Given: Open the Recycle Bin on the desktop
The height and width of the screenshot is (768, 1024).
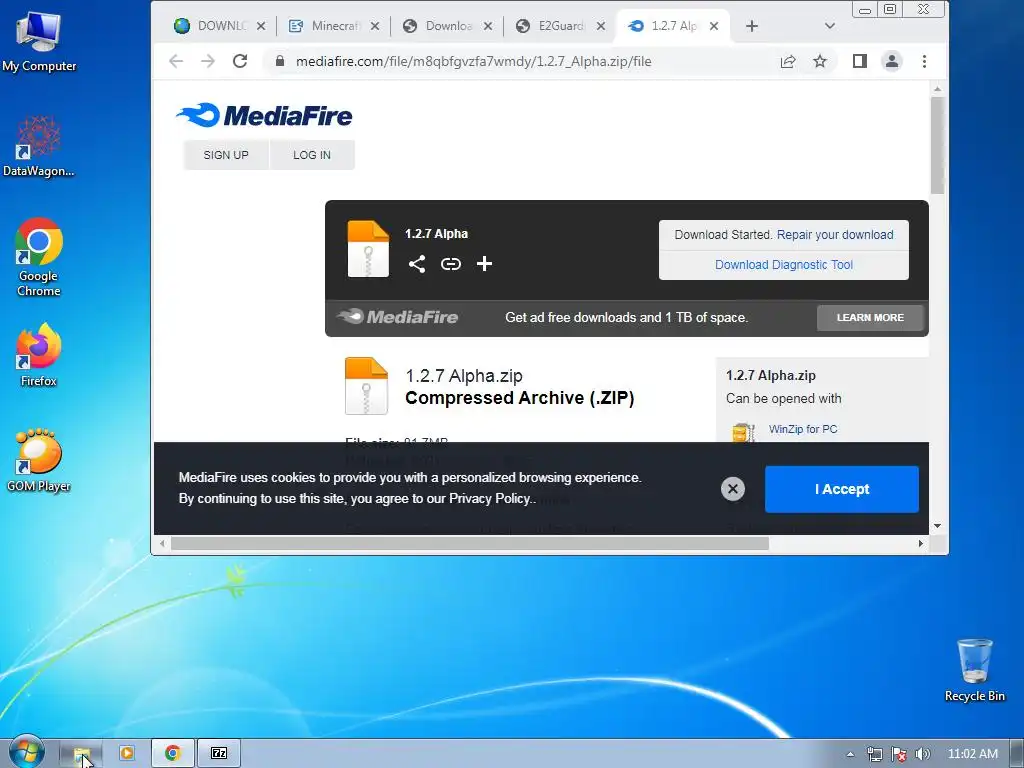Looking at the screenshot, I should (974, 670).
